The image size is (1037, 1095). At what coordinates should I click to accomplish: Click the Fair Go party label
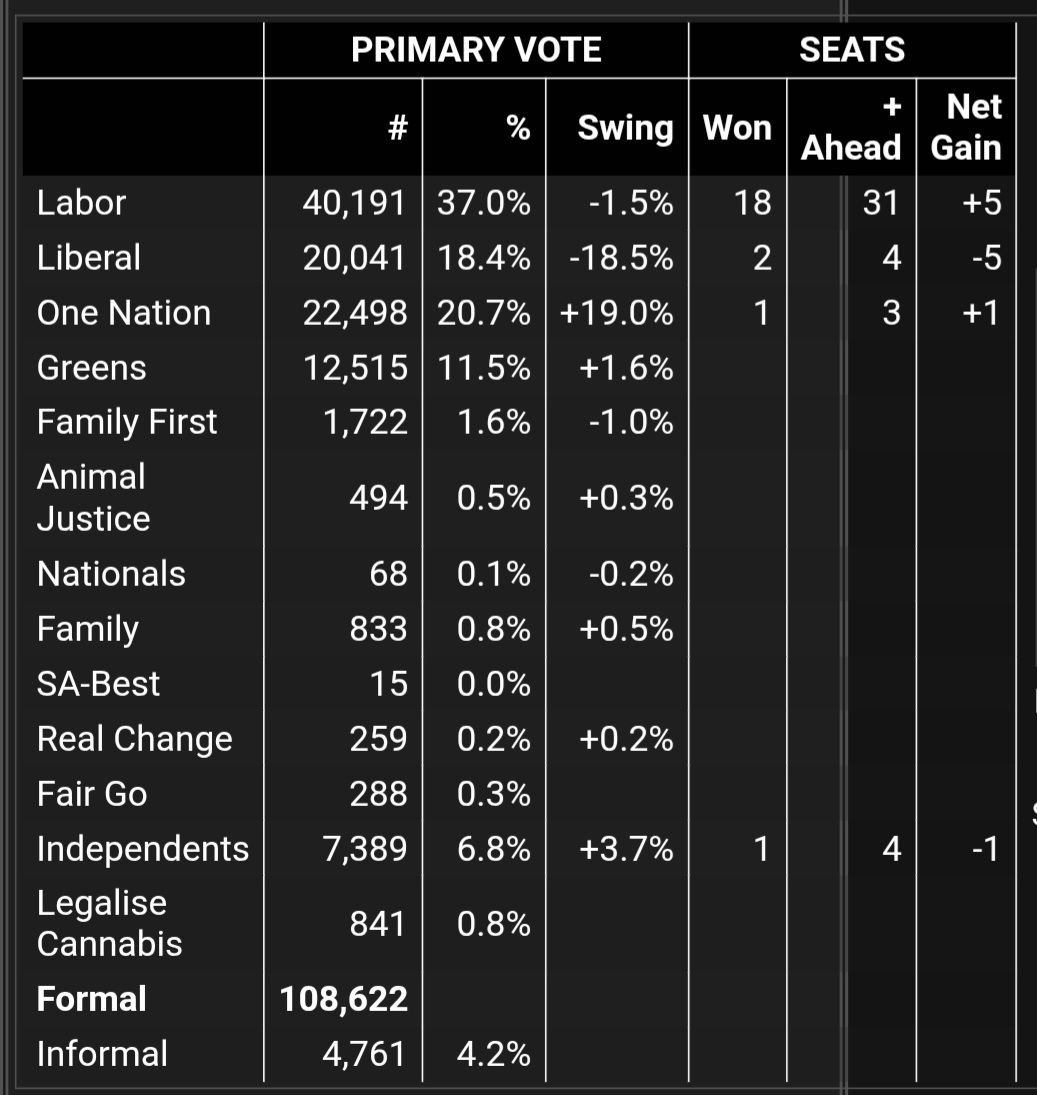92,794
